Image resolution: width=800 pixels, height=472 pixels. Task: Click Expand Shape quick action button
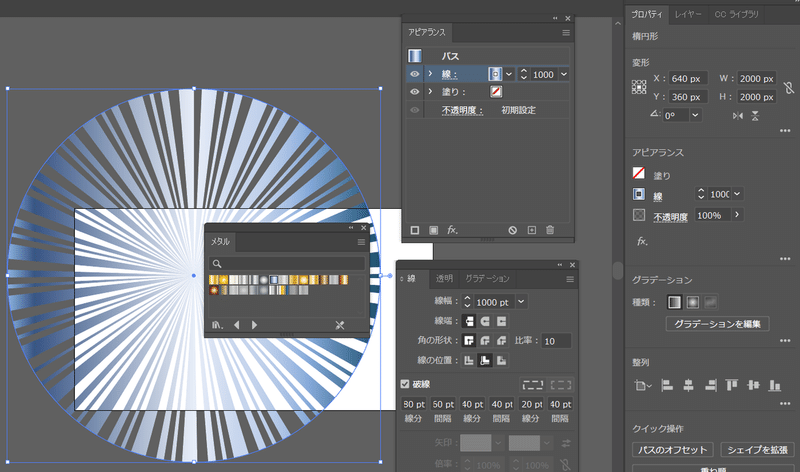tap(757, 450)
